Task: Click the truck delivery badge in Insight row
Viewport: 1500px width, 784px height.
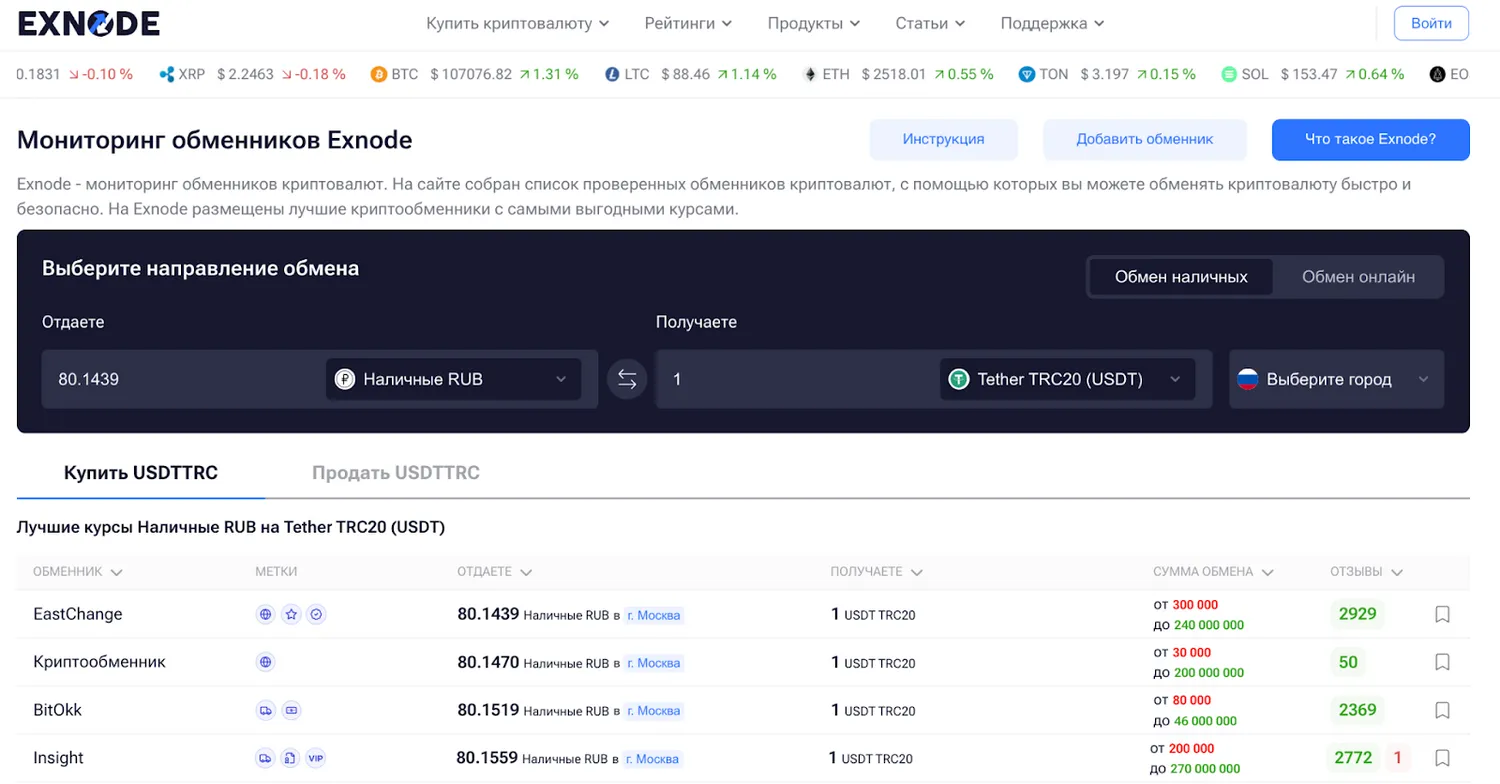Action: tap(266, 758)
